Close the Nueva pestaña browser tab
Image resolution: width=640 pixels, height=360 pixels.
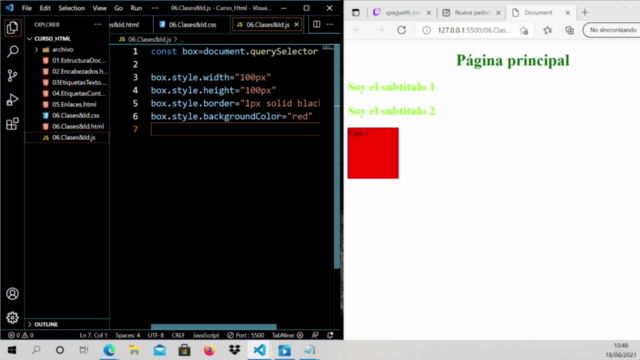tap(498, 13)
